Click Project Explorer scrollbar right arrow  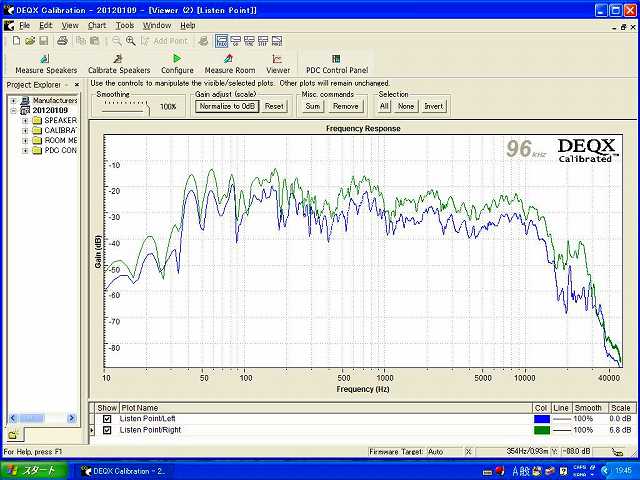(72, 418)
